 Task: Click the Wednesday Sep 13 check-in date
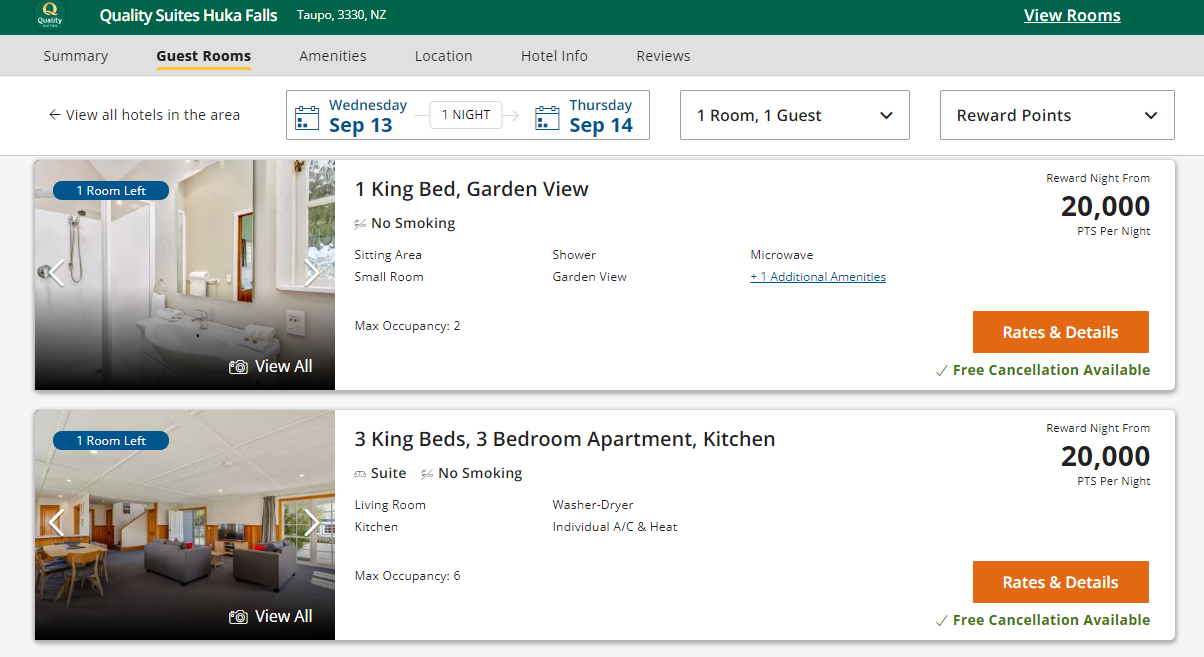(367, 115)
